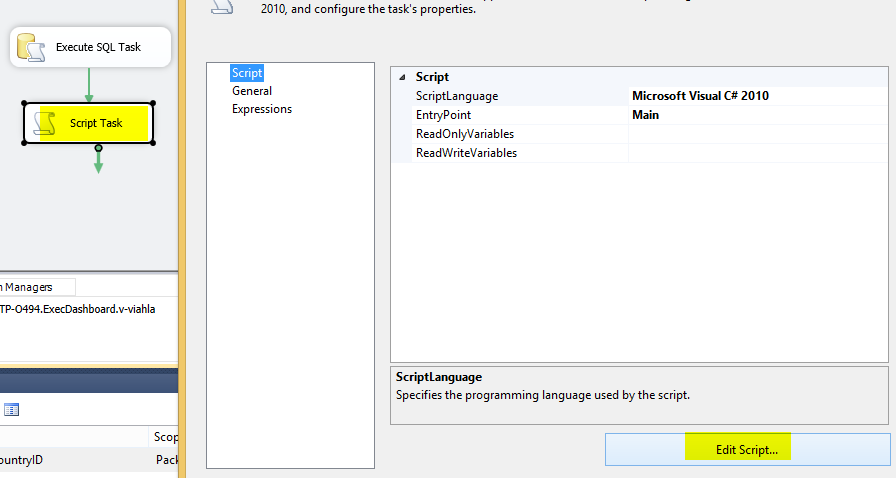
Task: Click the Execute SQL Task database icon
Action: point(31,47)
